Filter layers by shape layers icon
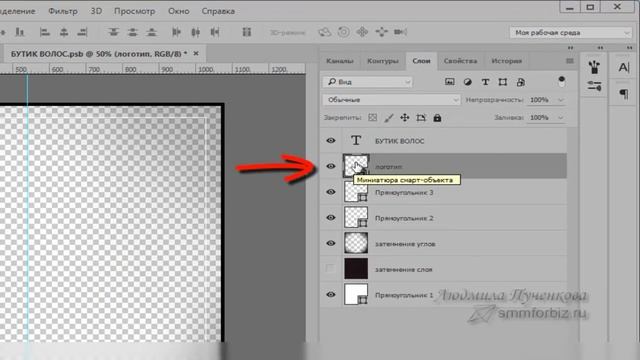This screenshot has width=640, height=360. pos(503,82)
